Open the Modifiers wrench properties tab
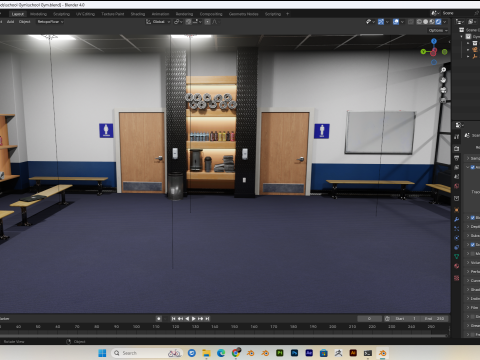Screen dimensions: 480x360 tap(457, 219)
